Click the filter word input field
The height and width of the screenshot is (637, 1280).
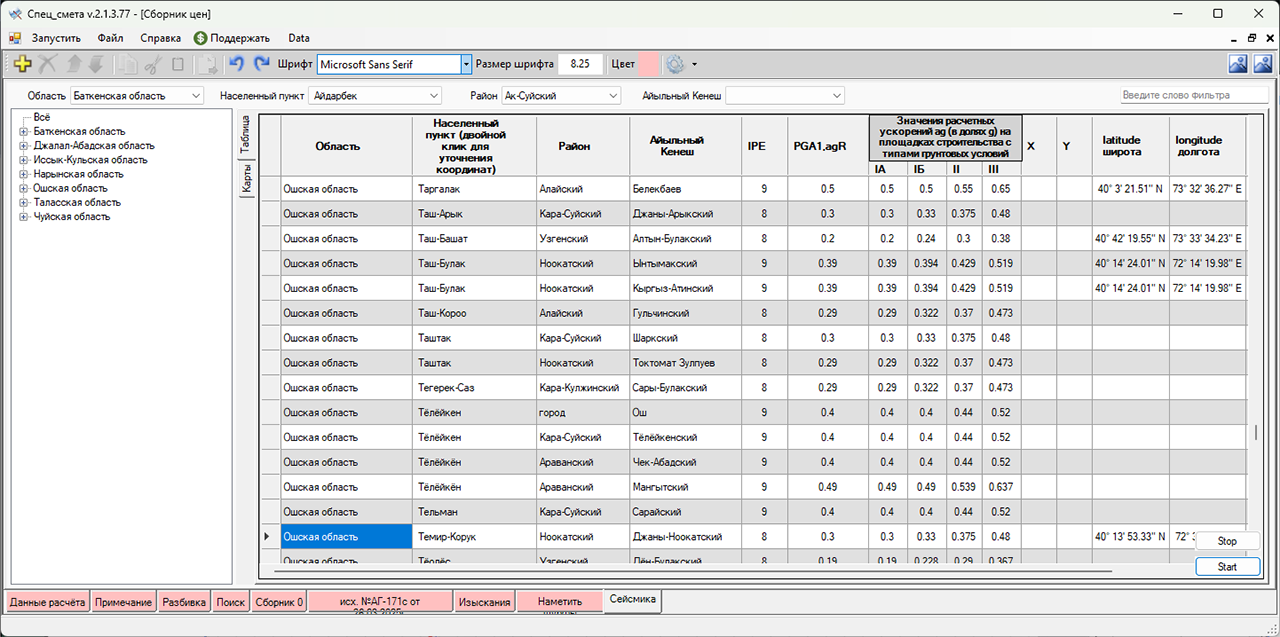[1194, 96]
